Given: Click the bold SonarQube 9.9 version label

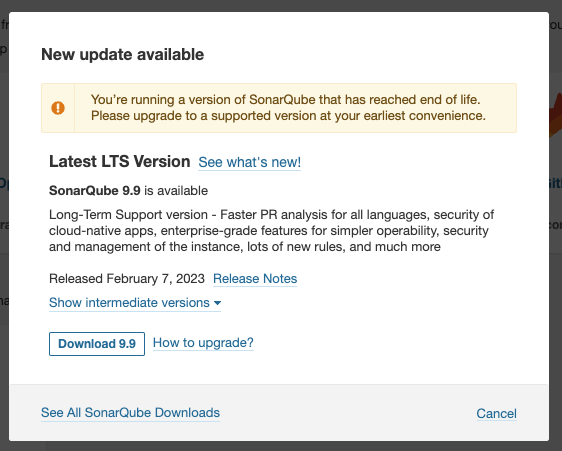Looking at the screenshot, I should click(x=95, y=191).
